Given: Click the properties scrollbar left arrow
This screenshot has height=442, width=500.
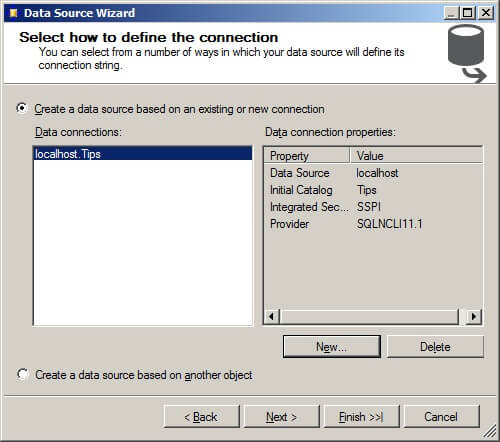Looking at the screenshot, I should click(272, 316).
